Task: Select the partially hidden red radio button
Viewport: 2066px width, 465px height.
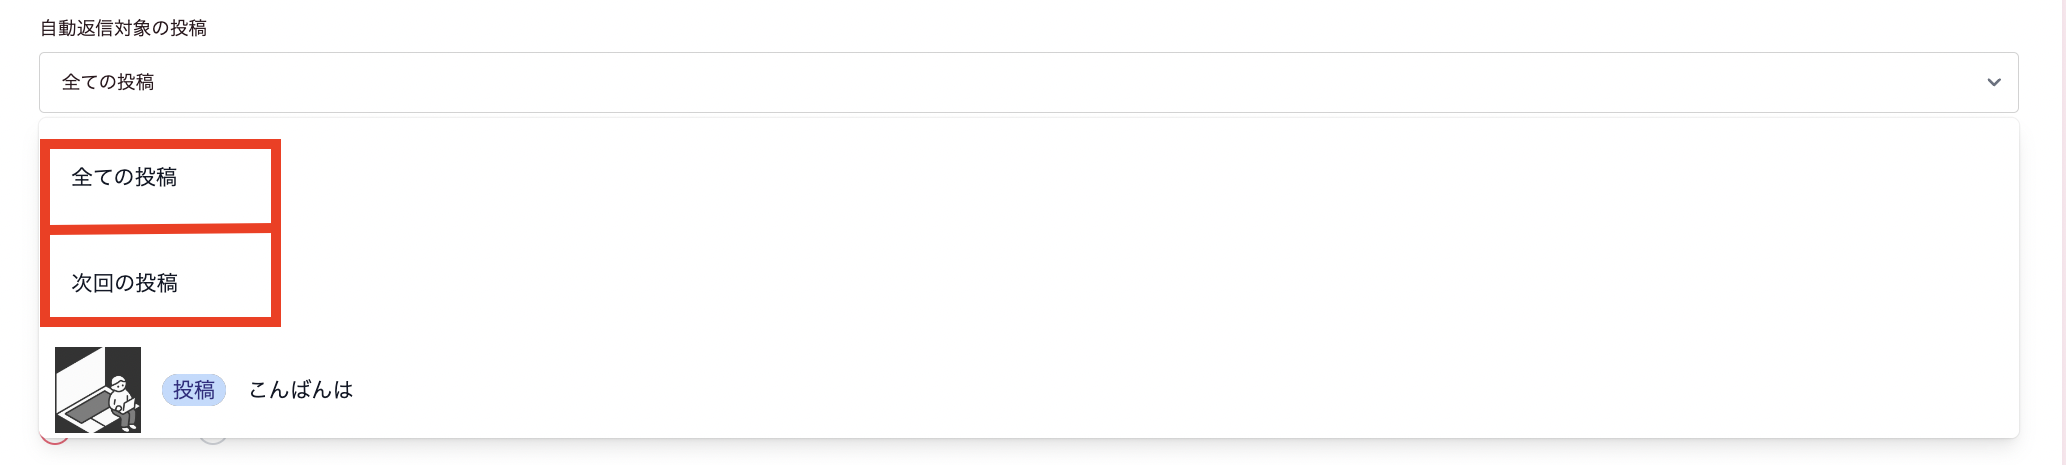Action: point(55,441)
